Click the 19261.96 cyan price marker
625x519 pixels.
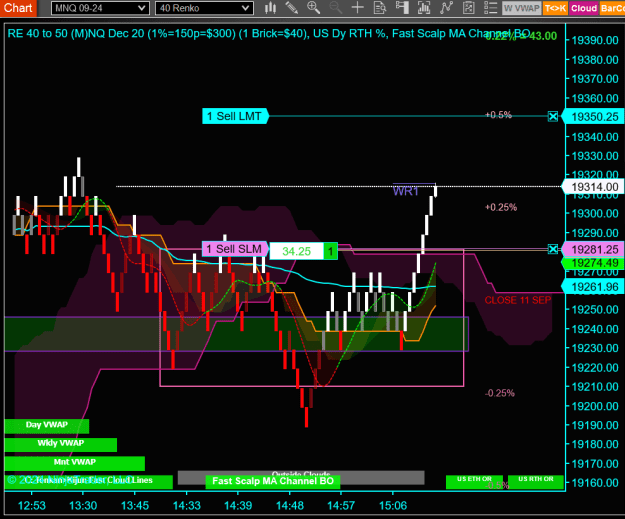(593, 287)
